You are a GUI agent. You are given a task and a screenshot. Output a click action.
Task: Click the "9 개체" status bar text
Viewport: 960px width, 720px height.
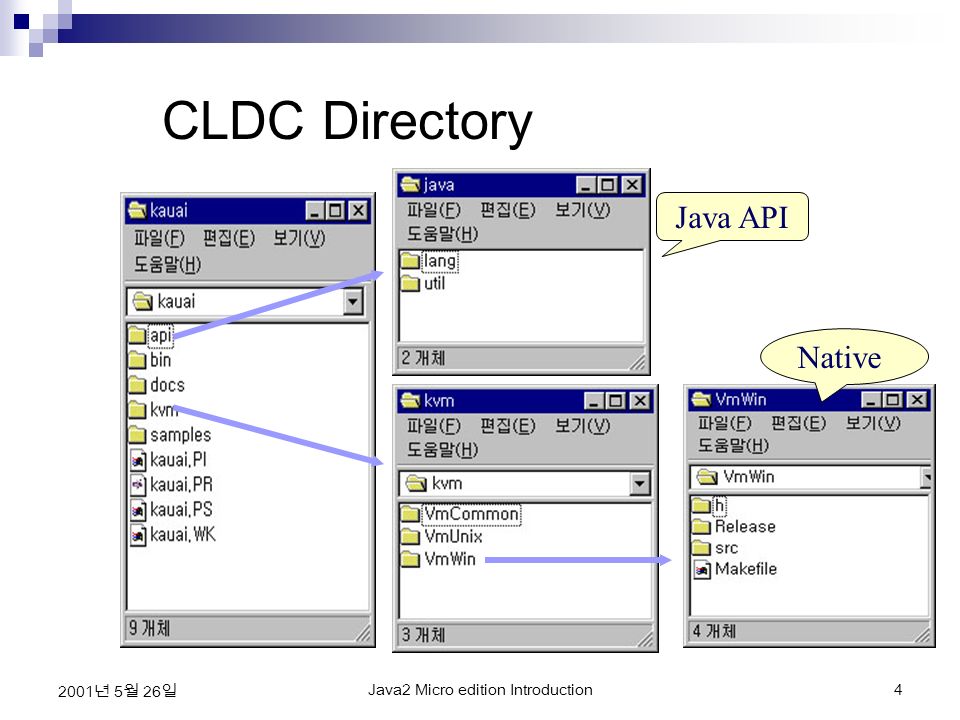[149, 628]
